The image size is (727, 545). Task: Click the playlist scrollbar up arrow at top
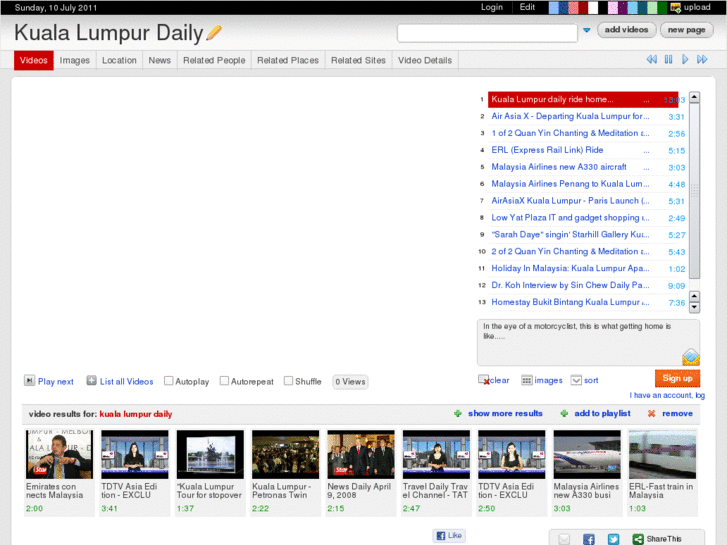694,97
